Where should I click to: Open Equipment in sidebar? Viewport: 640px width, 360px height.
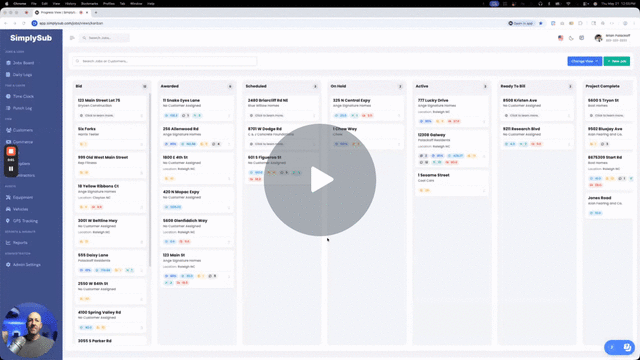19,197
